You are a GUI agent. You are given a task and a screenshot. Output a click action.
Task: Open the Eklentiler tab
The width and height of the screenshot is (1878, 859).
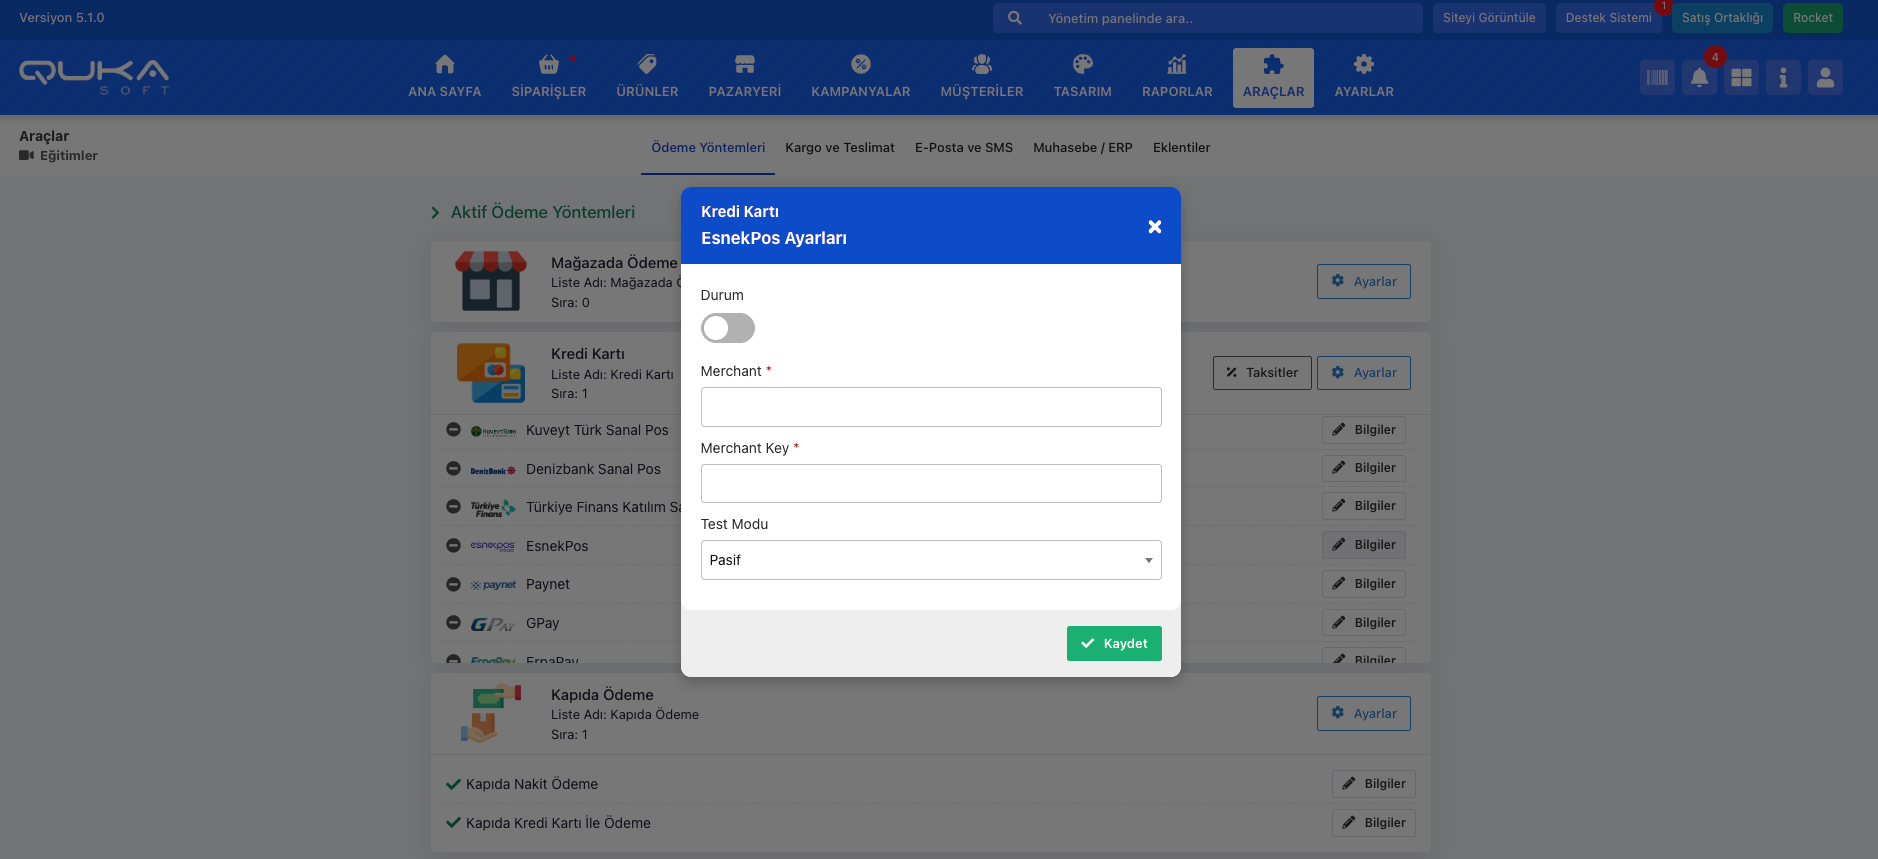(1181, 148)
